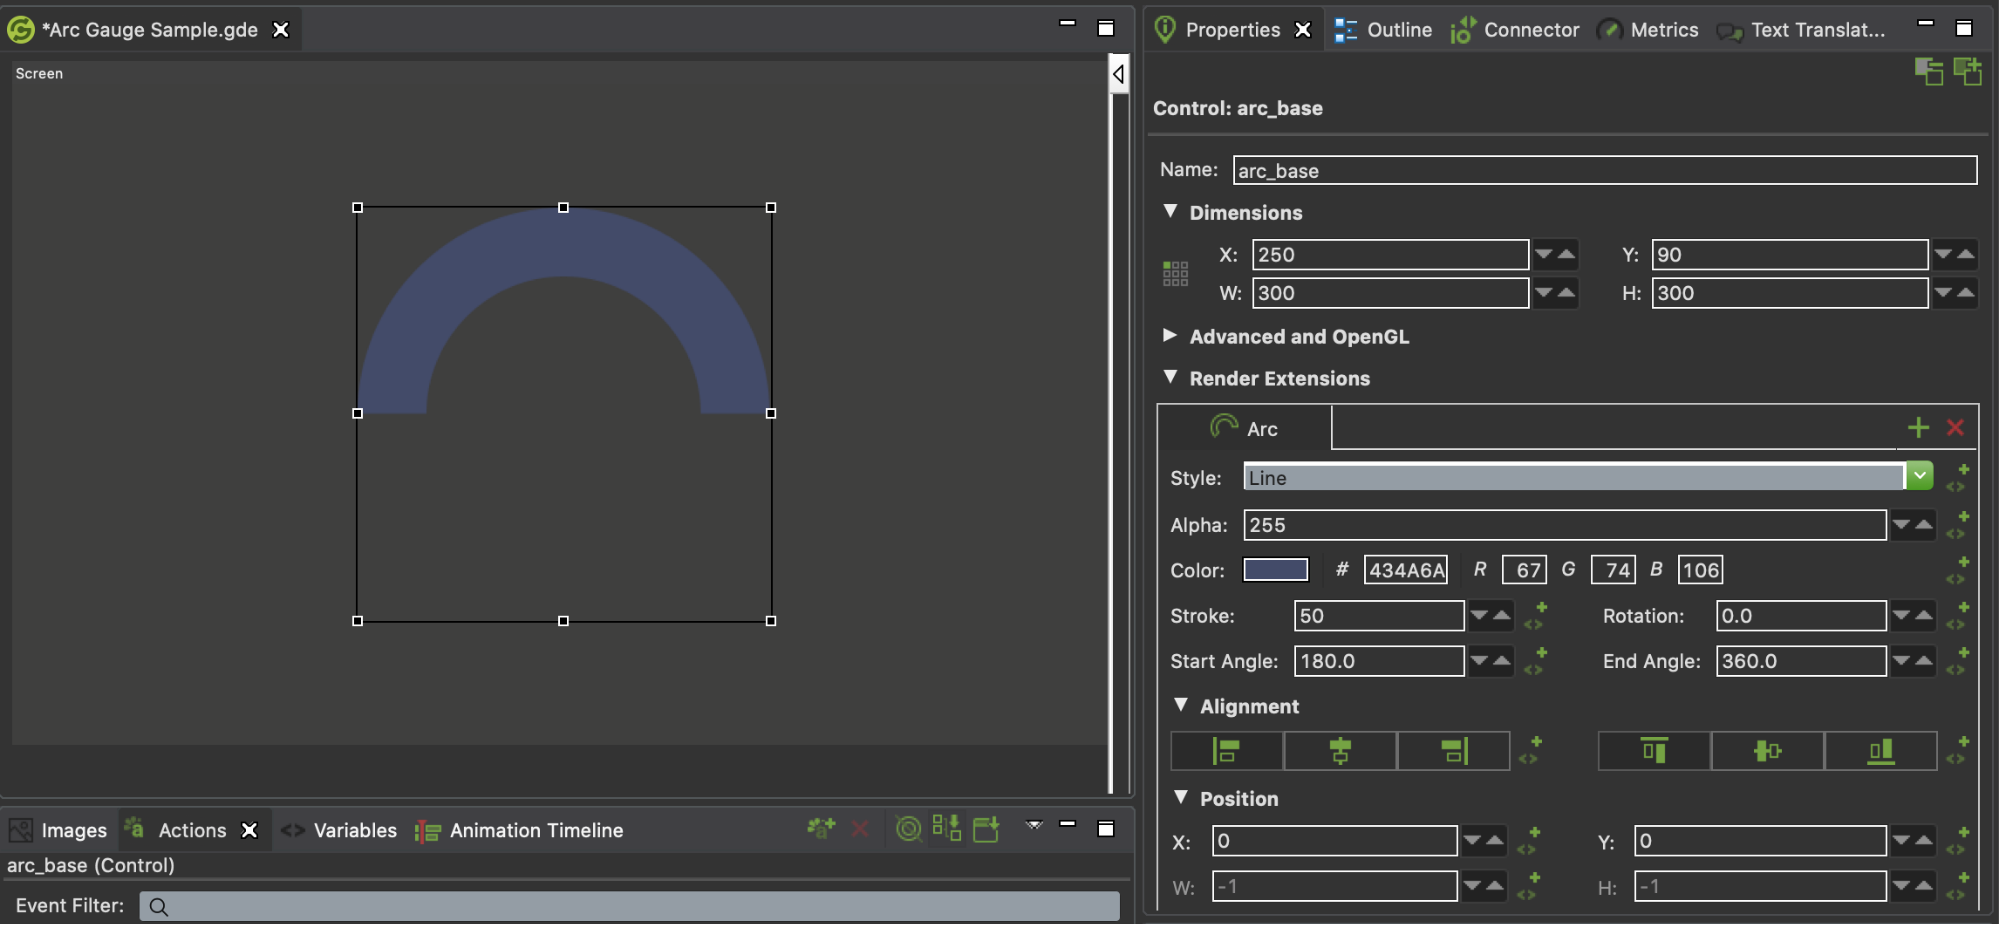Align arc vertically centered
1999x925 pixels.
(x=1767, y=750)
